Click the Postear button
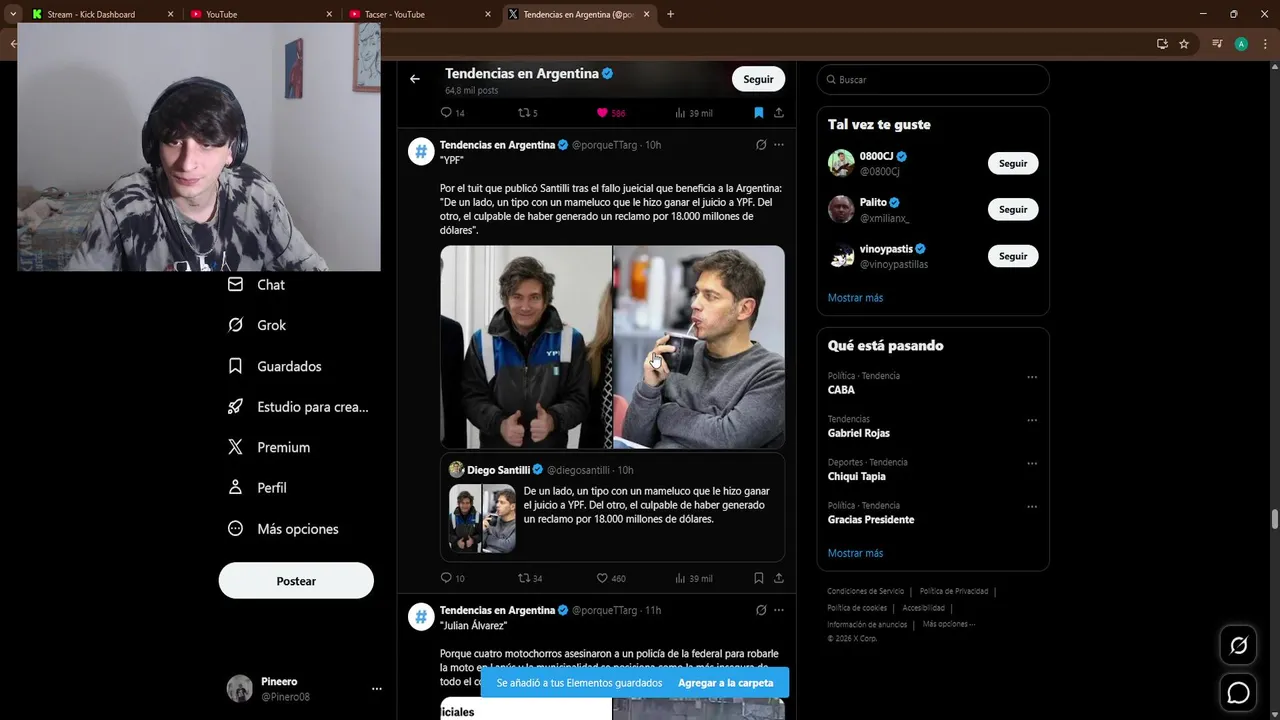 pyautogui.click(x=296, y=581)
